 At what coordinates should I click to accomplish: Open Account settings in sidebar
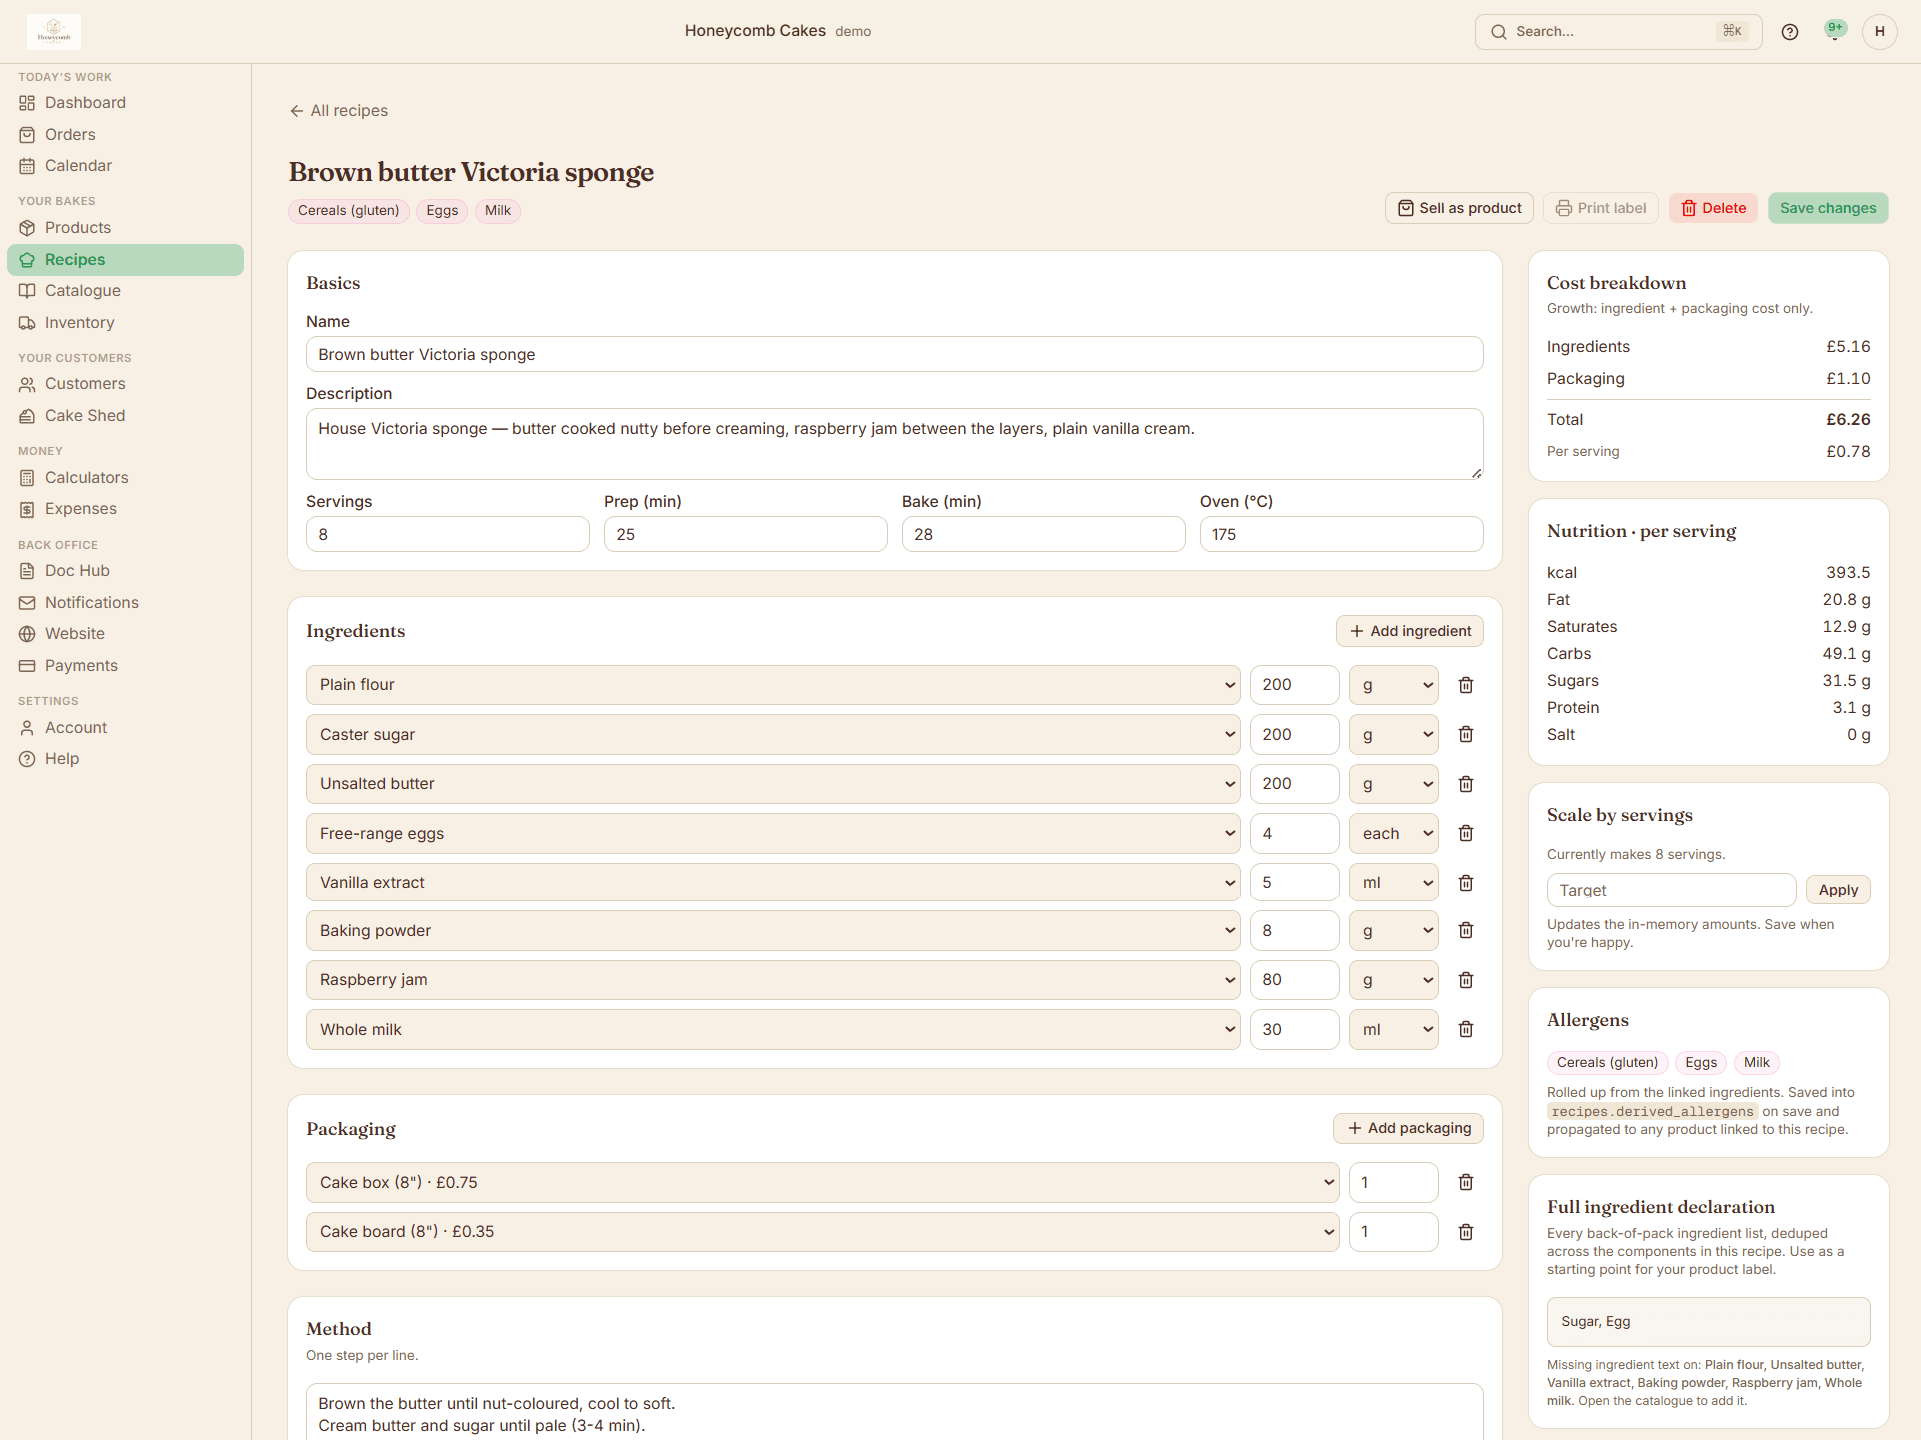coord(125,728)
